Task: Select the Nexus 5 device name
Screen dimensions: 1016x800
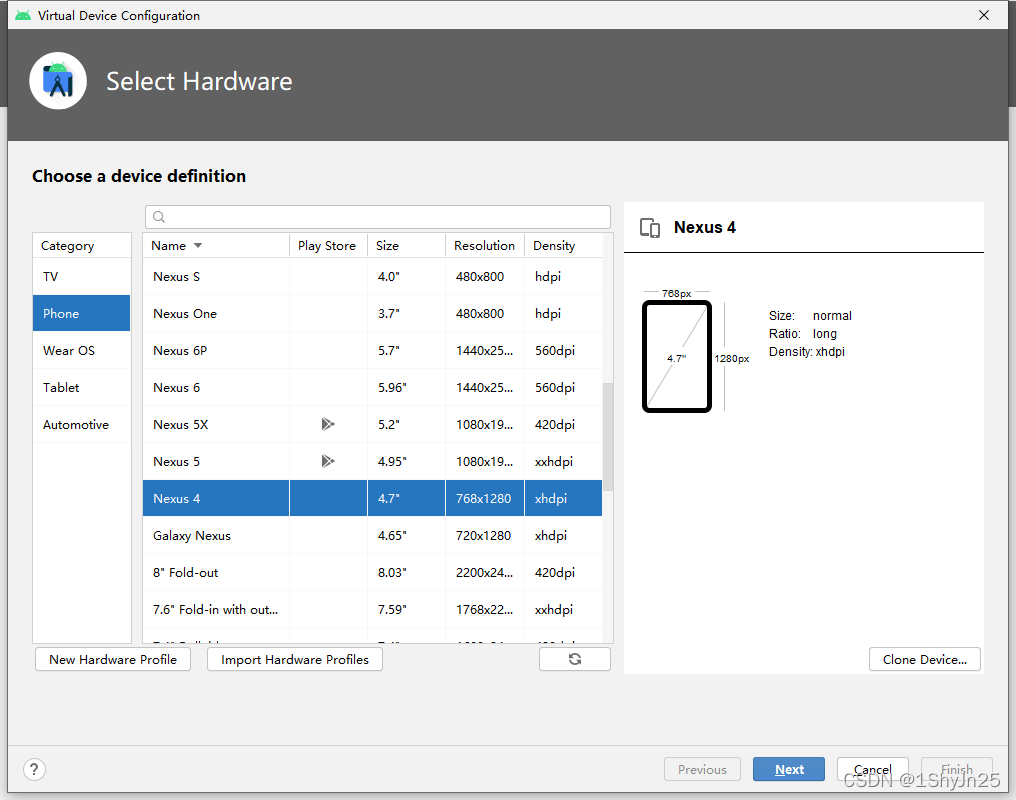Action: pyautogui.click(x=176, y=461)
